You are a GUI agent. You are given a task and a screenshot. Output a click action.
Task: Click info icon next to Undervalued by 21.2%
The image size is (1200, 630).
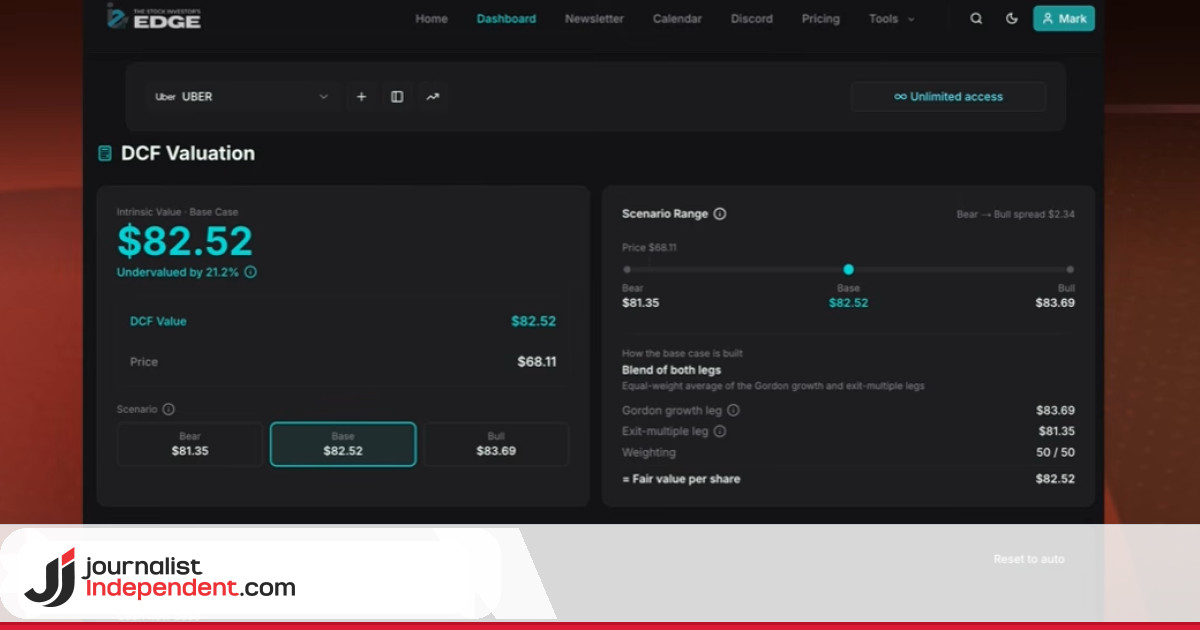coord(250,272)
